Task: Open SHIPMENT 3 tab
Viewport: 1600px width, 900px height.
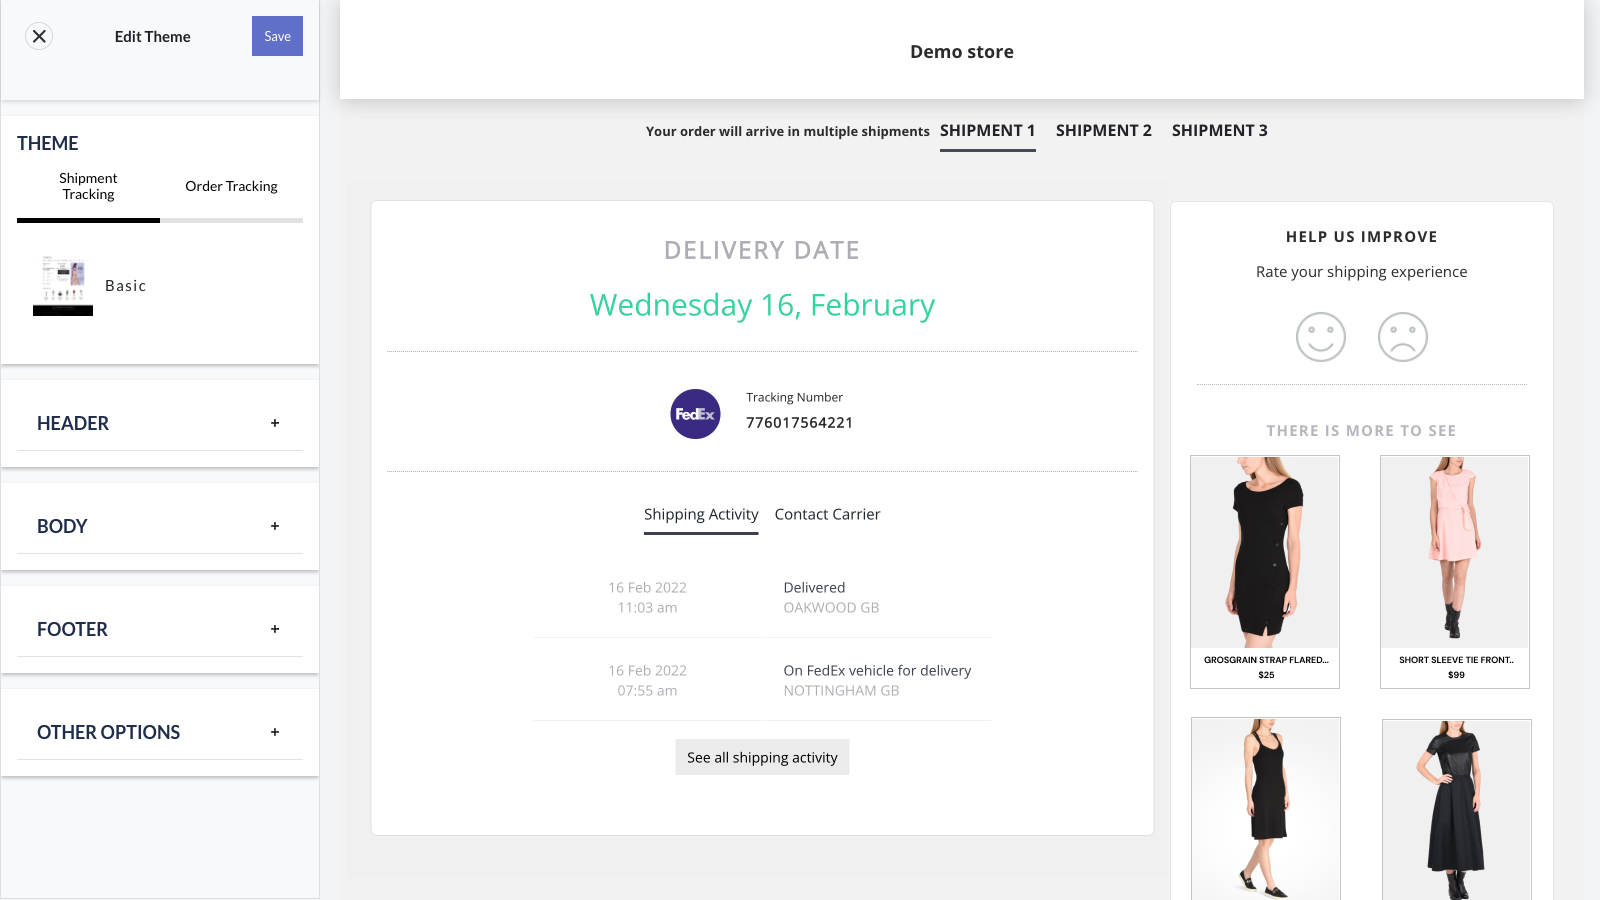Action: tap(1220, 131)
